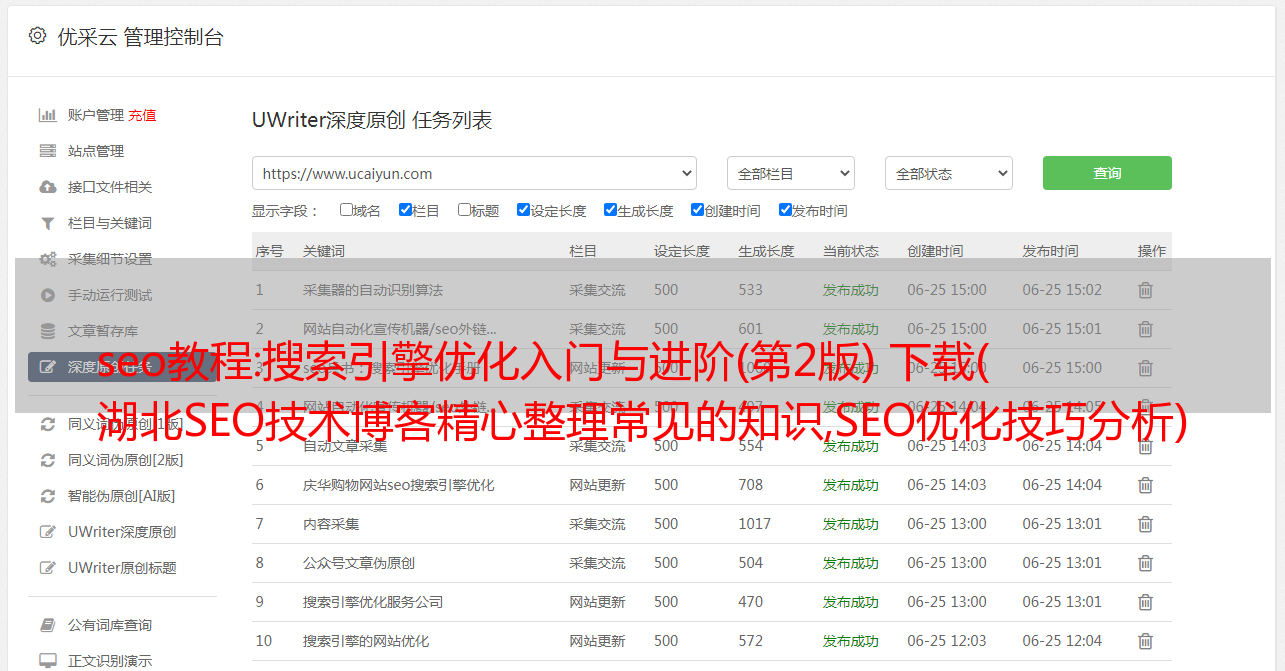Click generated length value 1017

[755, 524]
